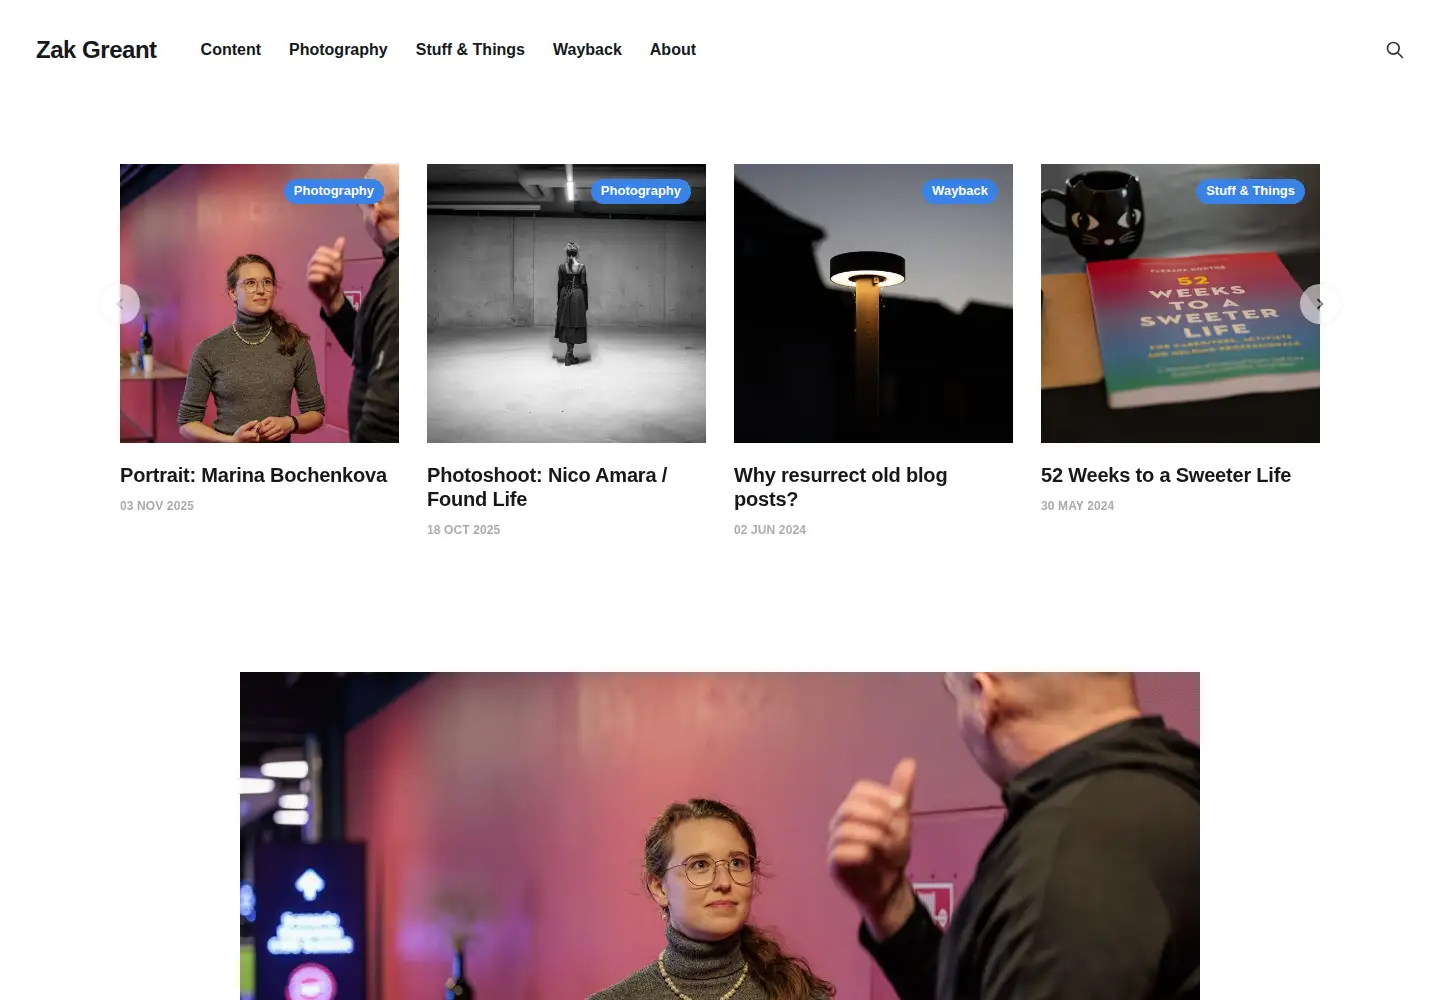This screenshot has height=1000, width=1440.
Task: Open the search icon in the header
Action: coord(1394,50)
